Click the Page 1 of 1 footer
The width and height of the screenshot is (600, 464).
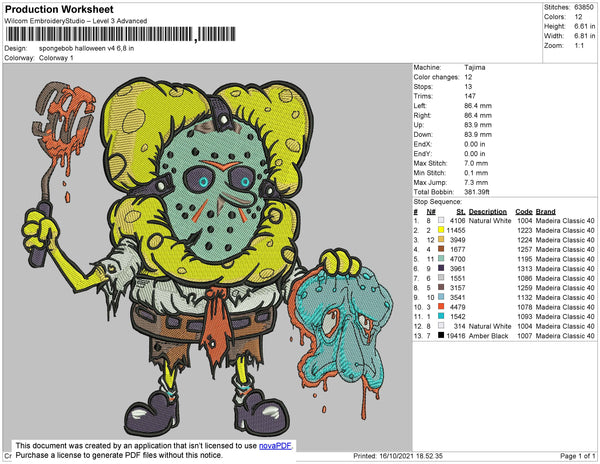click(x=578, y=456)
